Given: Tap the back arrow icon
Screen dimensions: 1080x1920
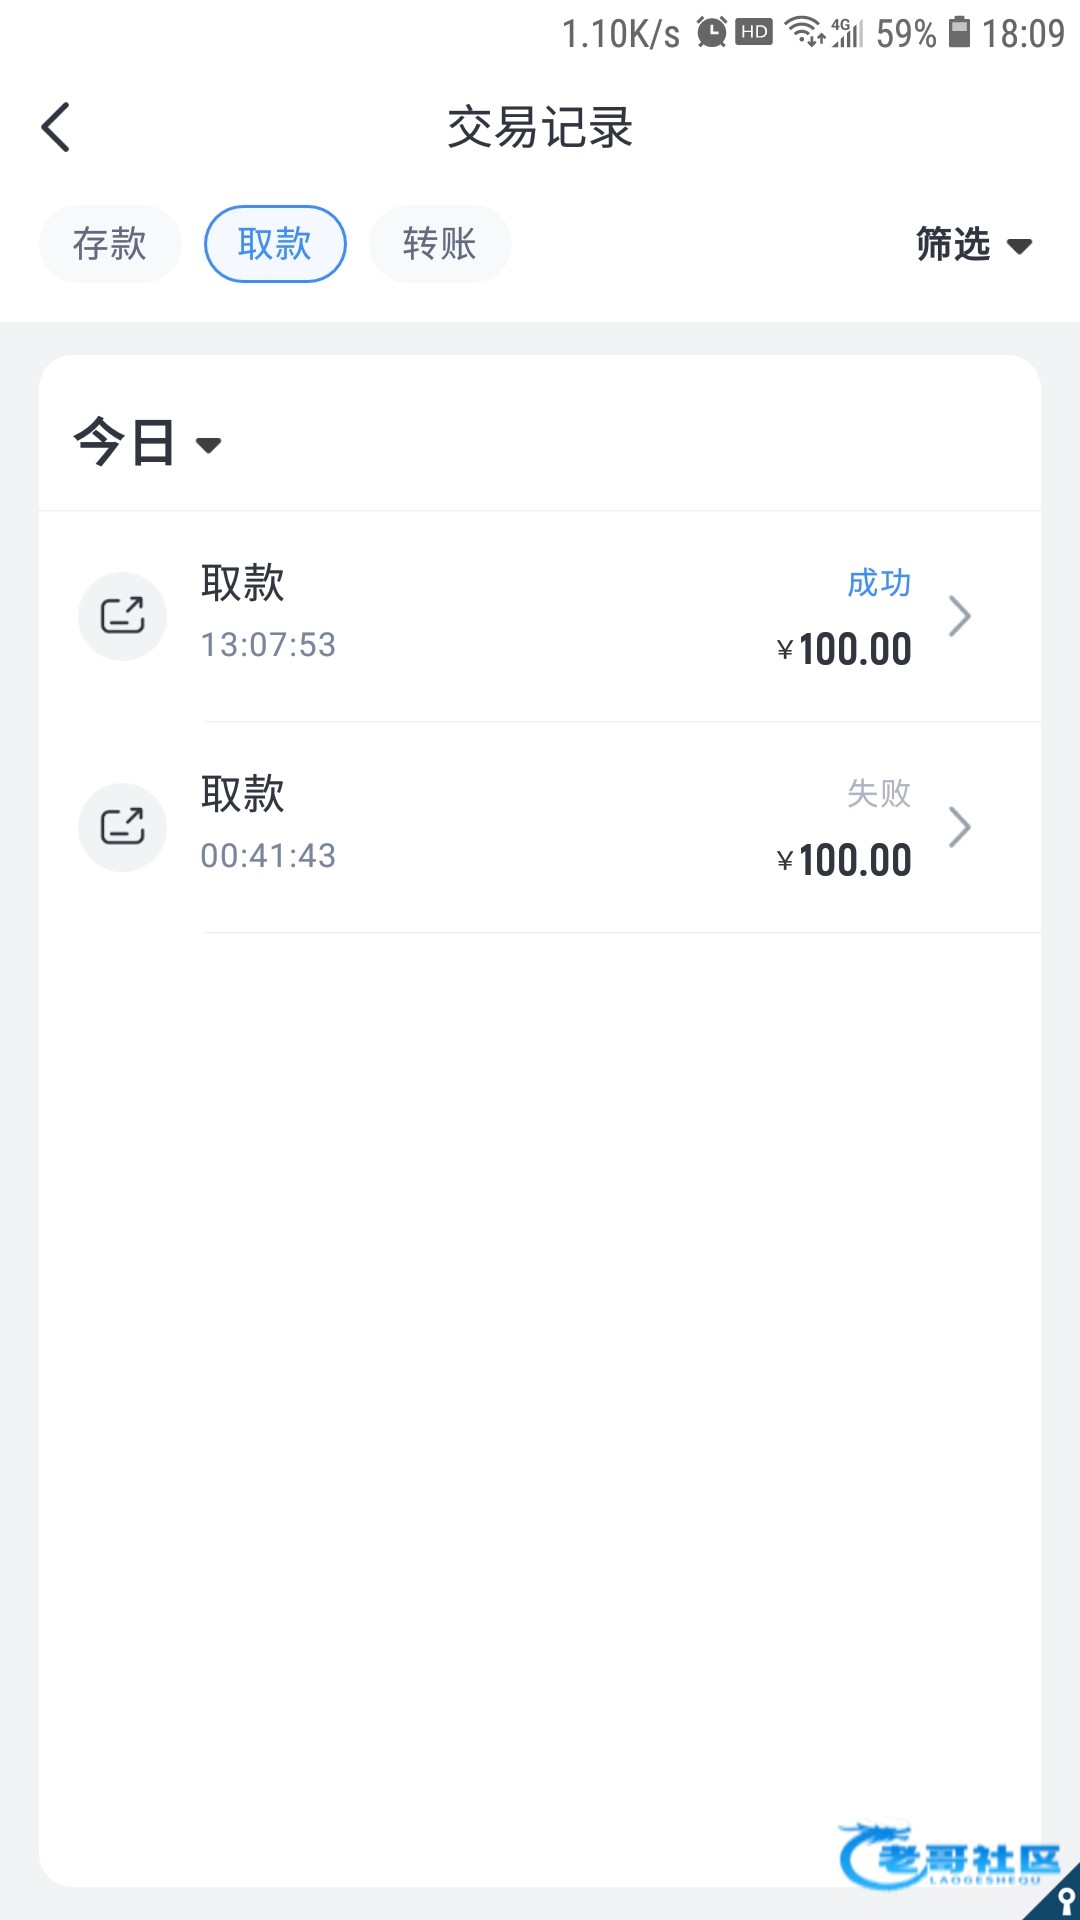Looking at the screenshot, I should point(56,127).
